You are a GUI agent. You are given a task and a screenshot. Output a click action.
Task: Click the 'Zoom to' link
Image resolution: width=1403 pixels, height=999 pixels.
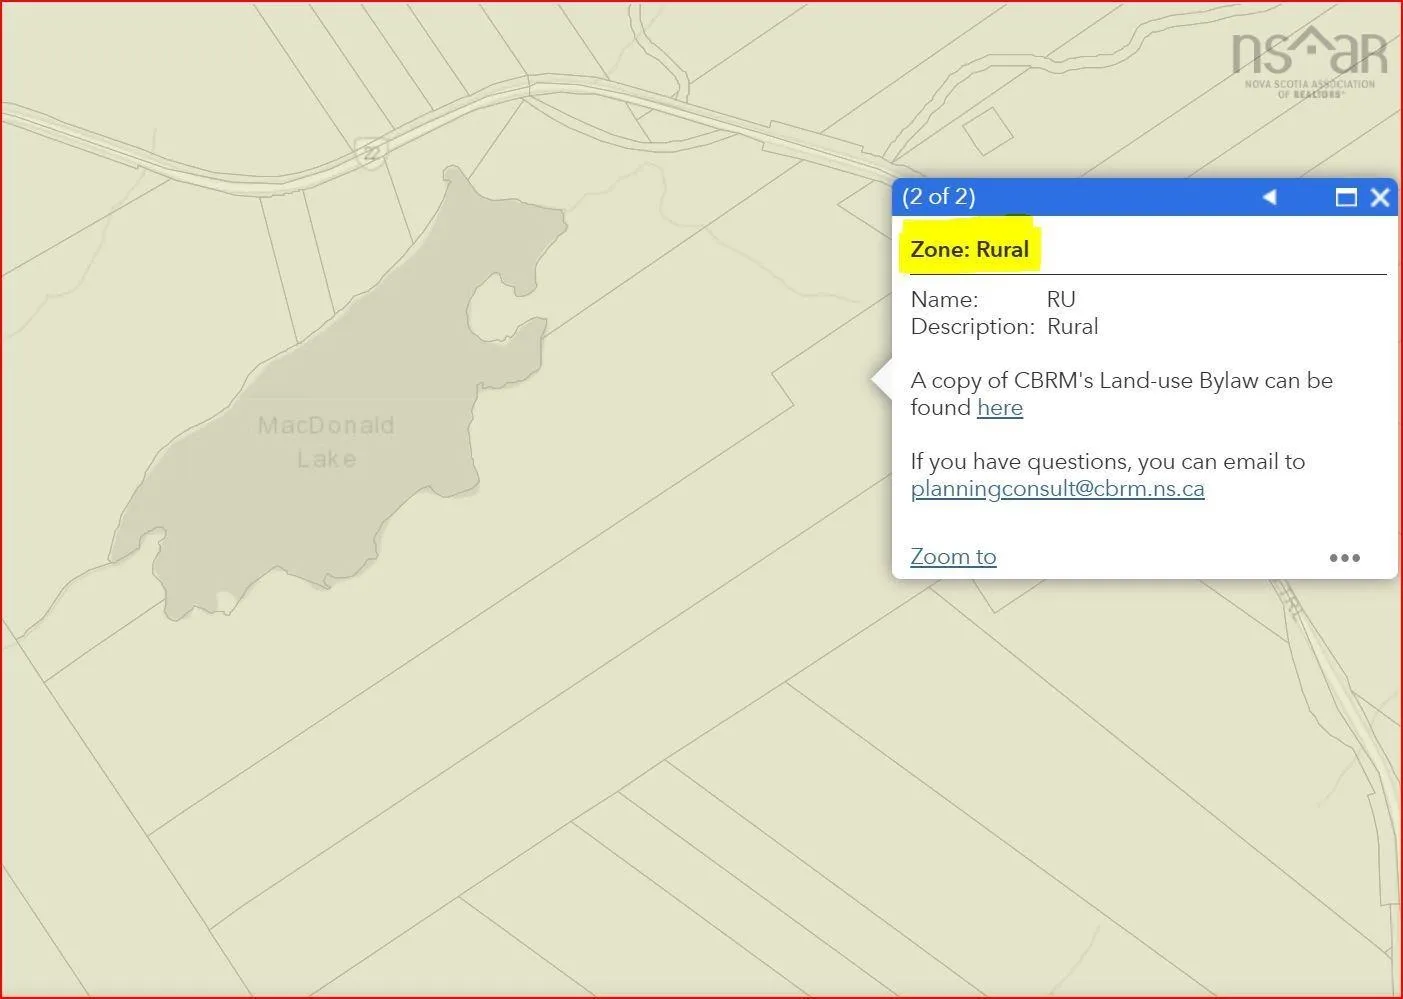tap(953, 557)
